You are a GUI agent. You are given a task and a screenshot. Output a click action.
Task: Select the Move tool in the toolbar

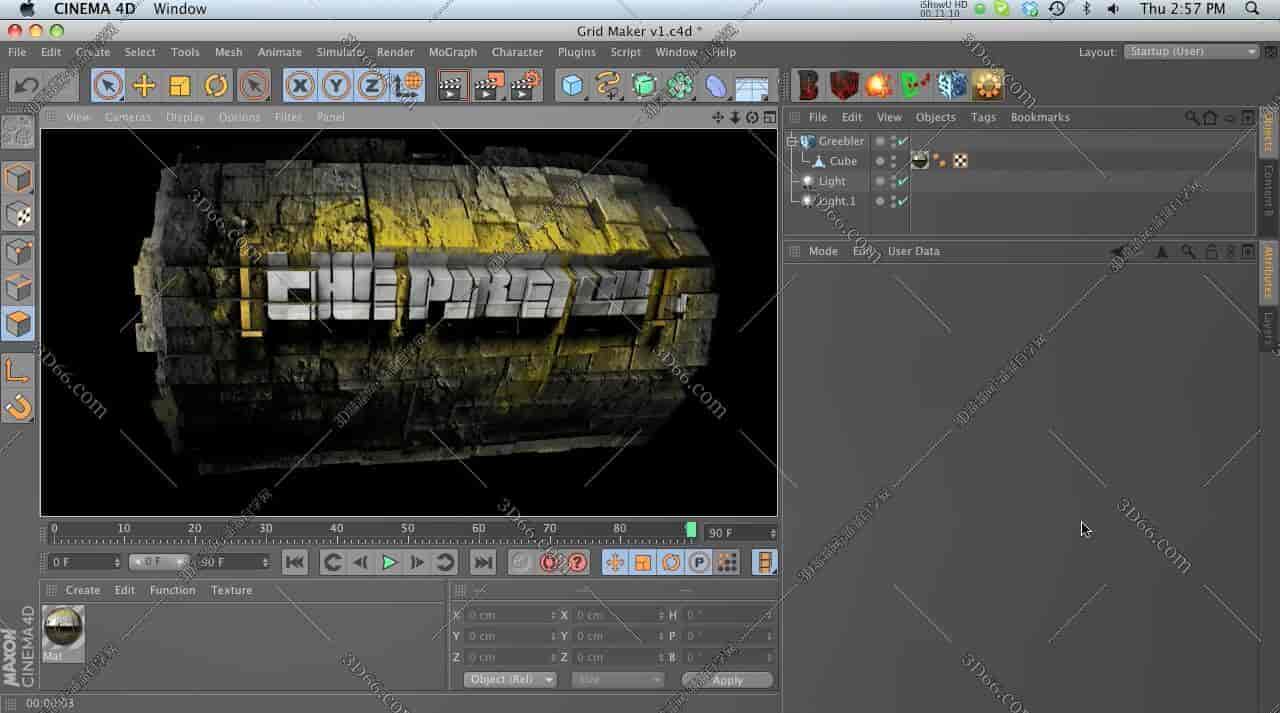tap(143, 85)
